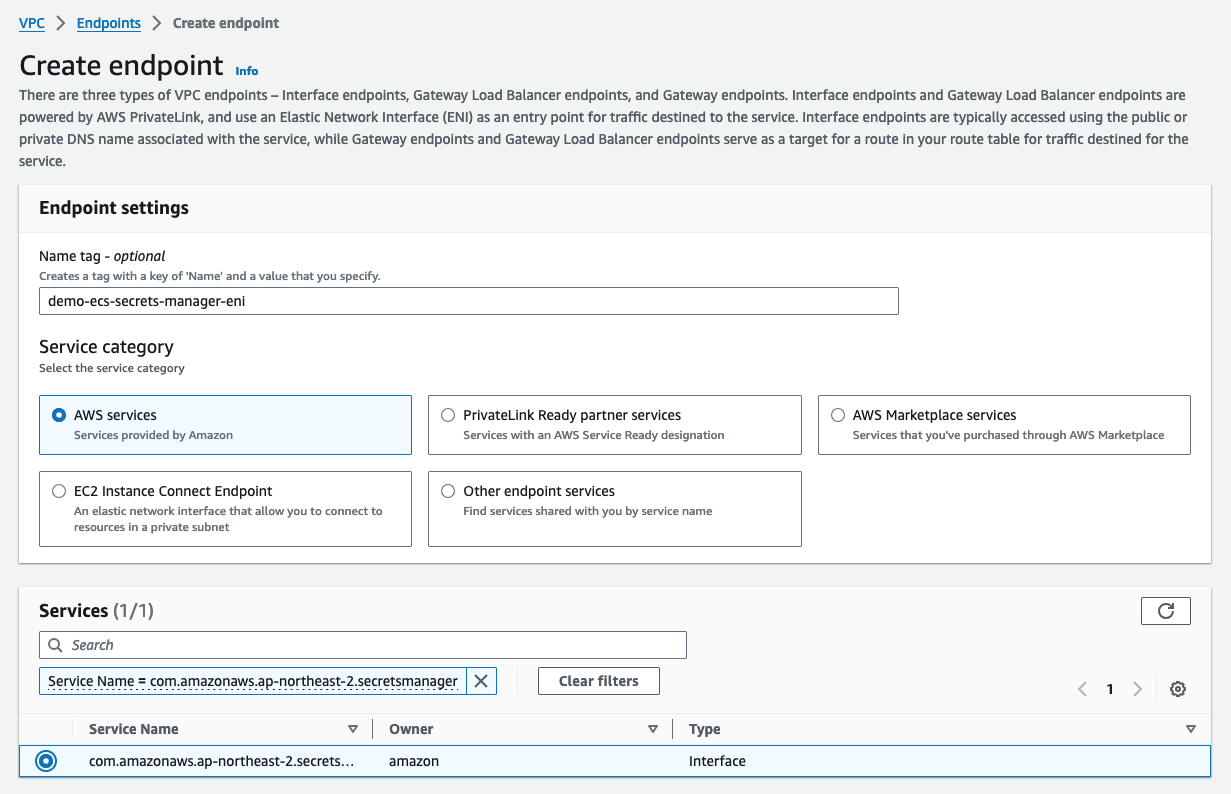
Task: Click the 'Create endpoint' breadcrumb text
Action: coord(226,22)
